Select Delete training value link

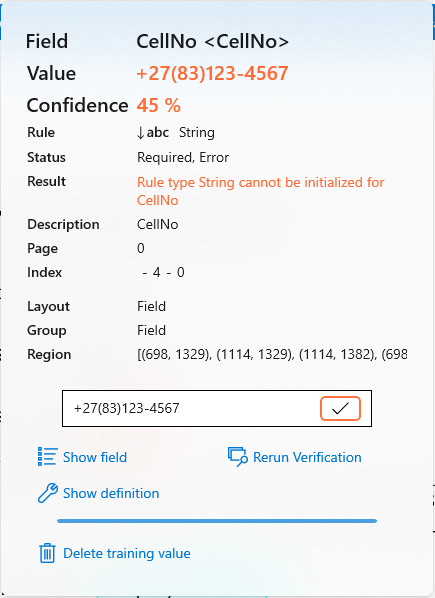tap(127, 553)
